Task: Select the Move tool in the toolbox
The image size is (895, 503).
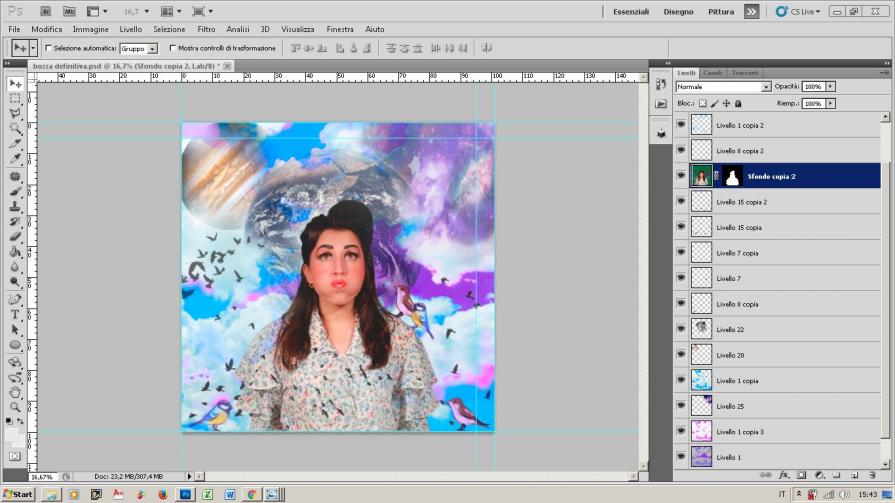Action: 15,84
